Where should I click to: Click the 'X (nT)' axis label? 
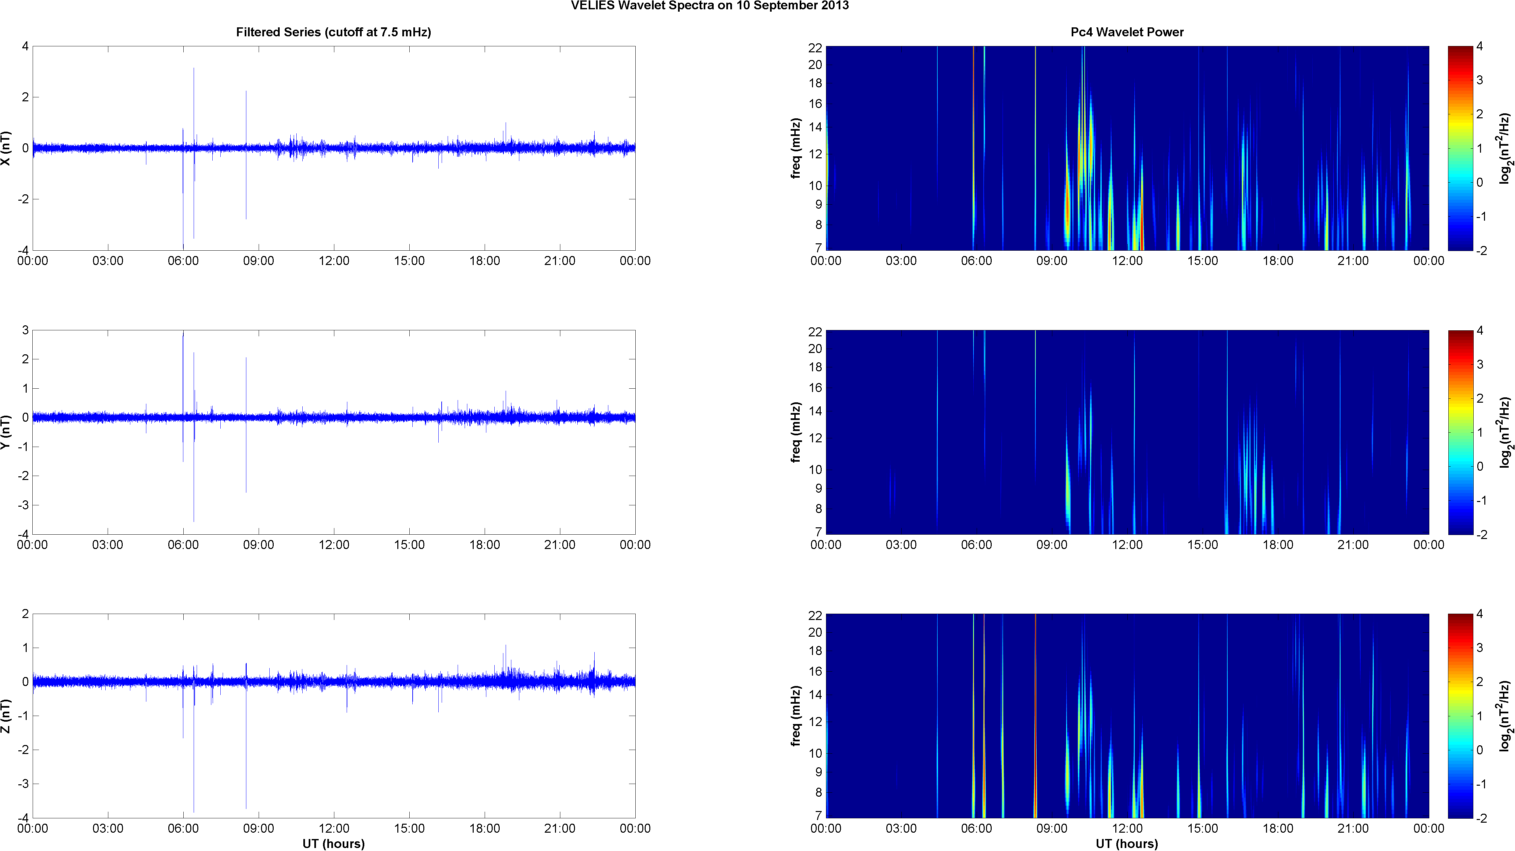pyautogui.click(x=7, y=148)
